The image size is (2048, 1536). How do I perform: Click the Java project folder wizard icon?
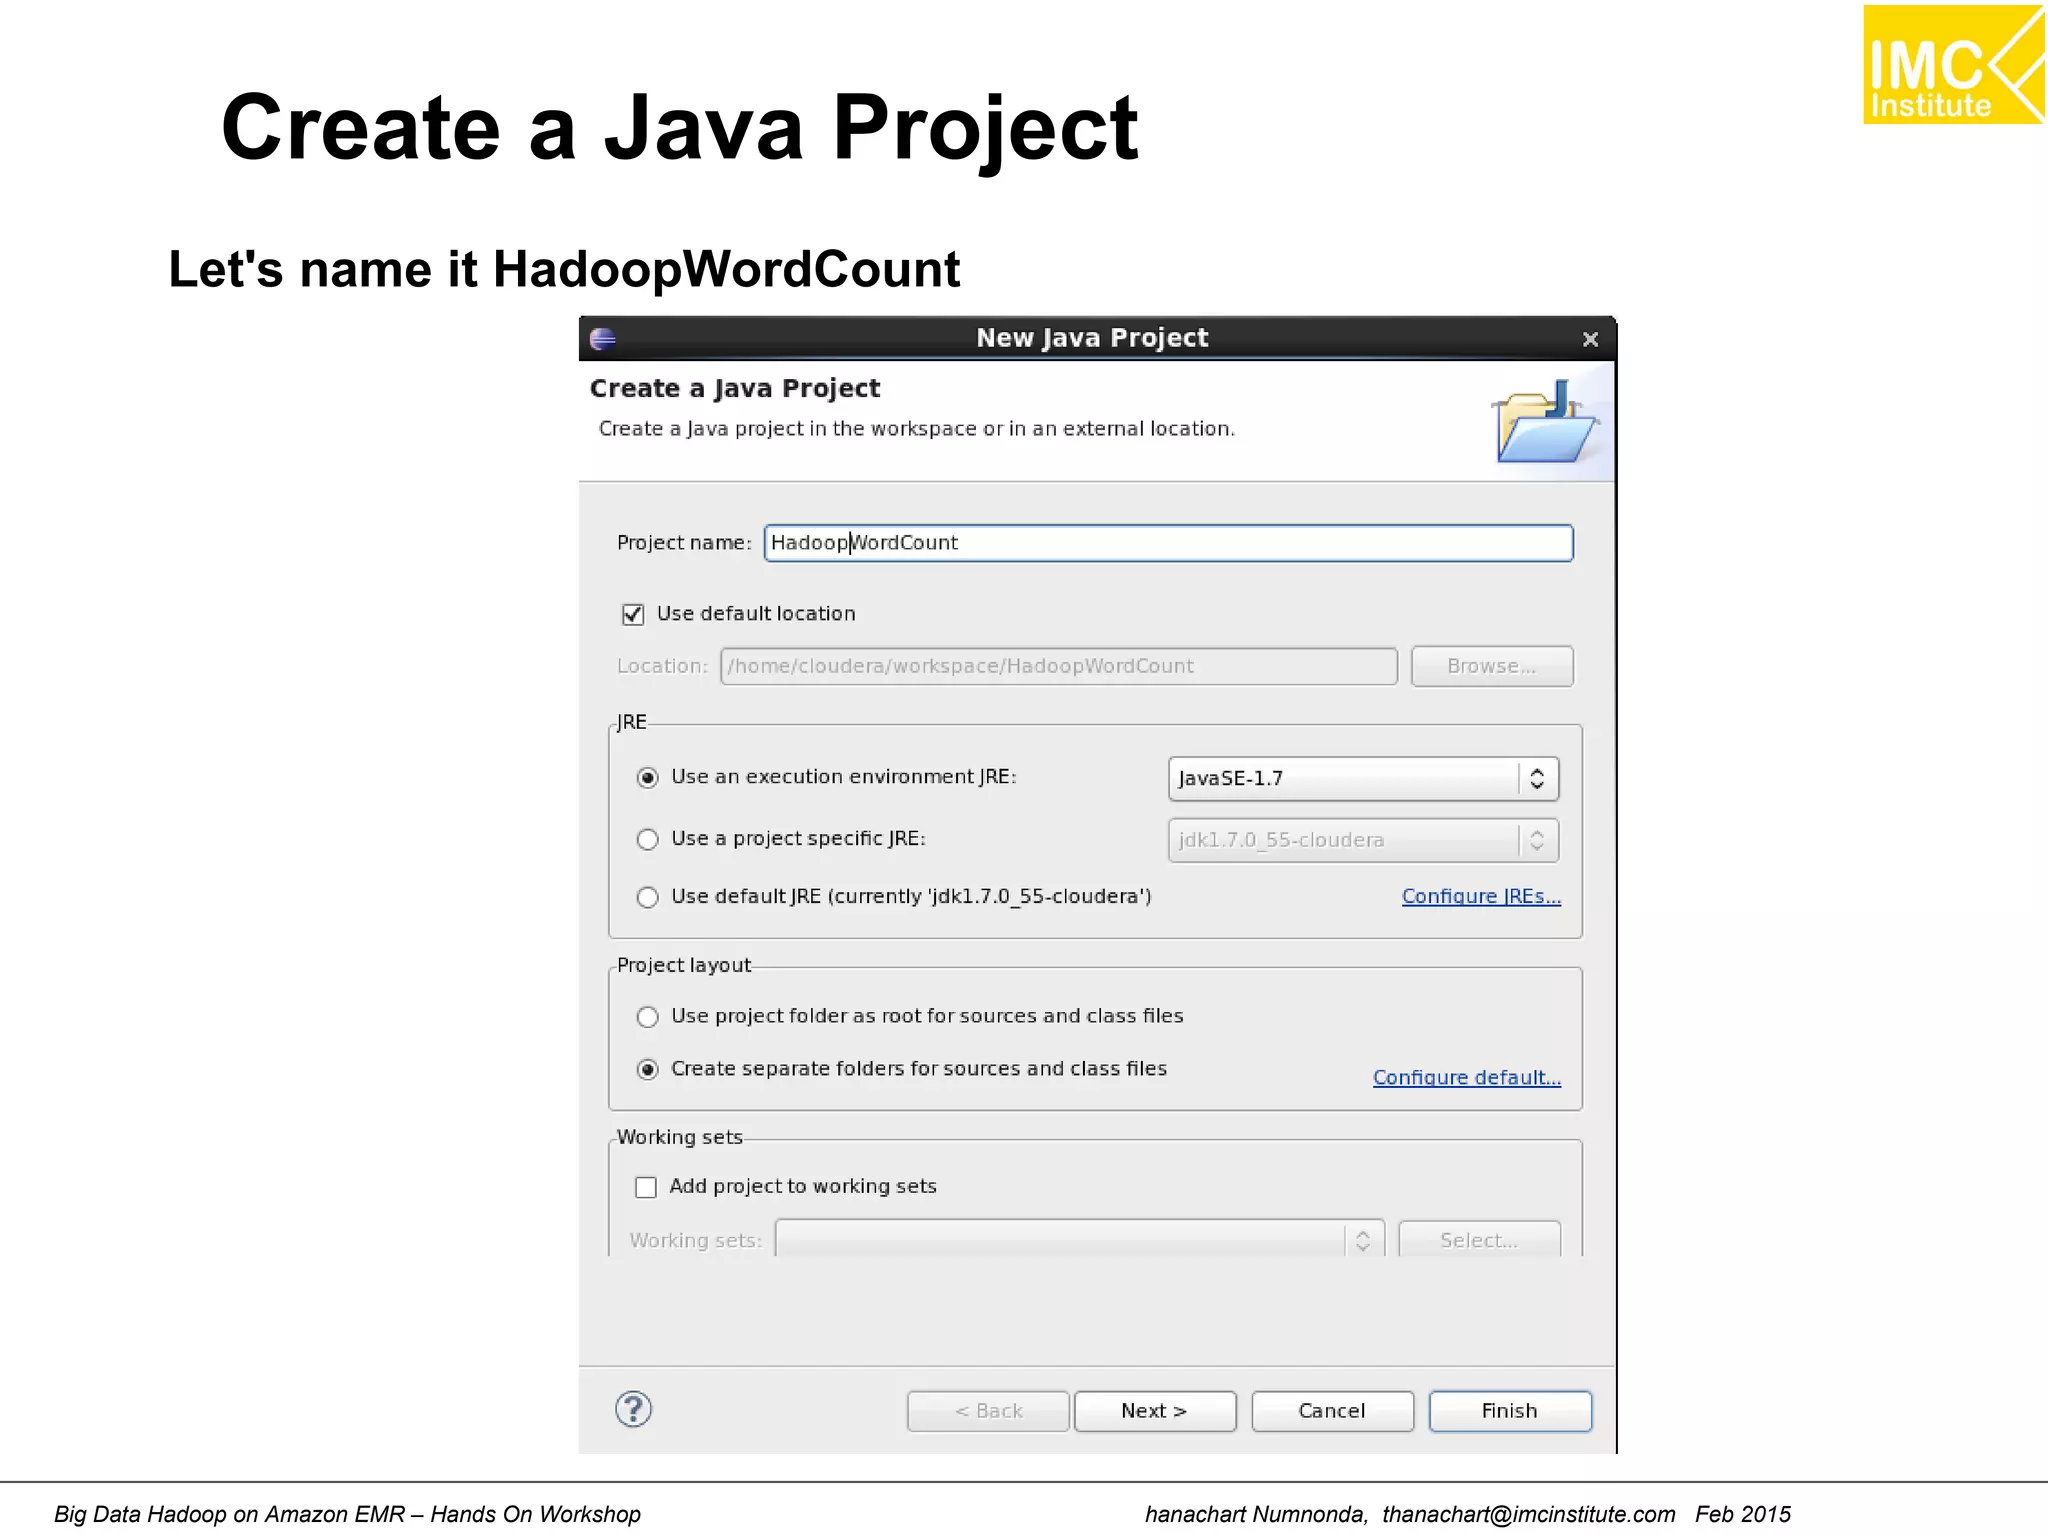[1544, 422]
